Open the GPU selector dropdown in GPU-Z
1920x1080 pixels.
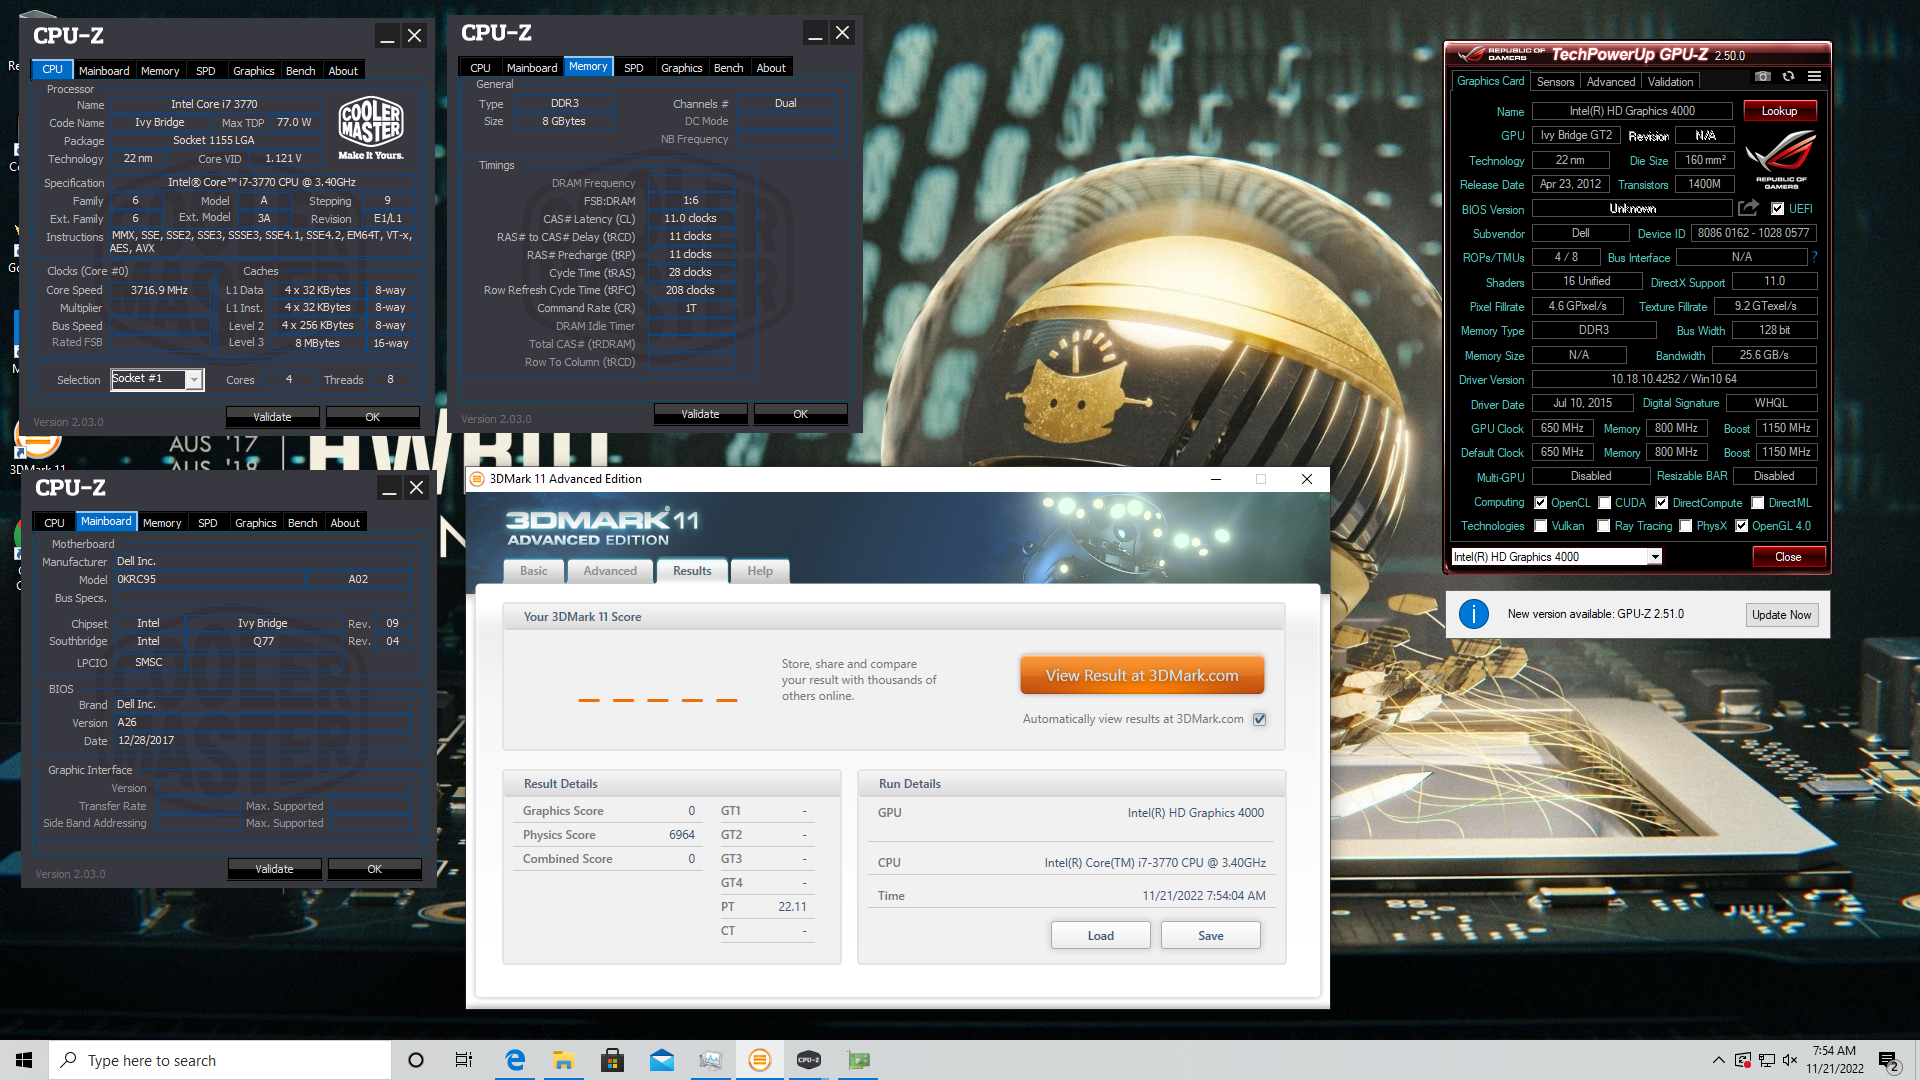pos(1655,557)
